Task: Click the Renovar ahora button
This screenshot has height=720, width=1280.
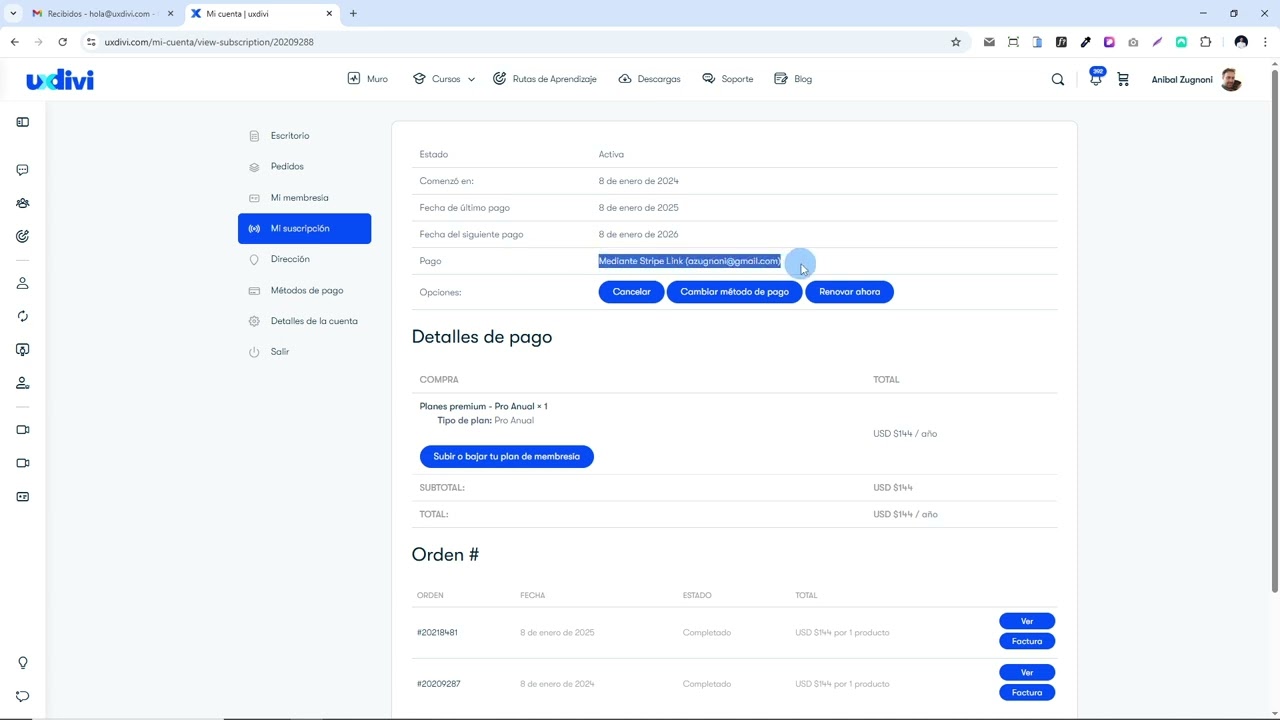Action: pyautogui.click(x=849, y=292)
